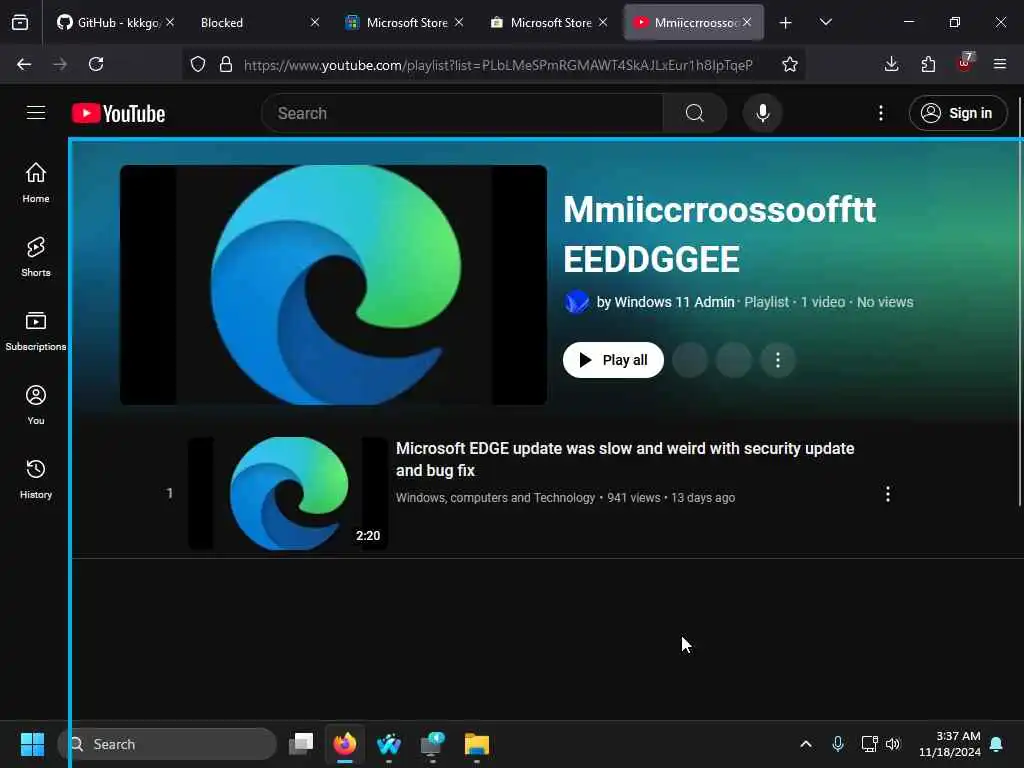Open video row three-dot action menu

click(x=888, y=494)
